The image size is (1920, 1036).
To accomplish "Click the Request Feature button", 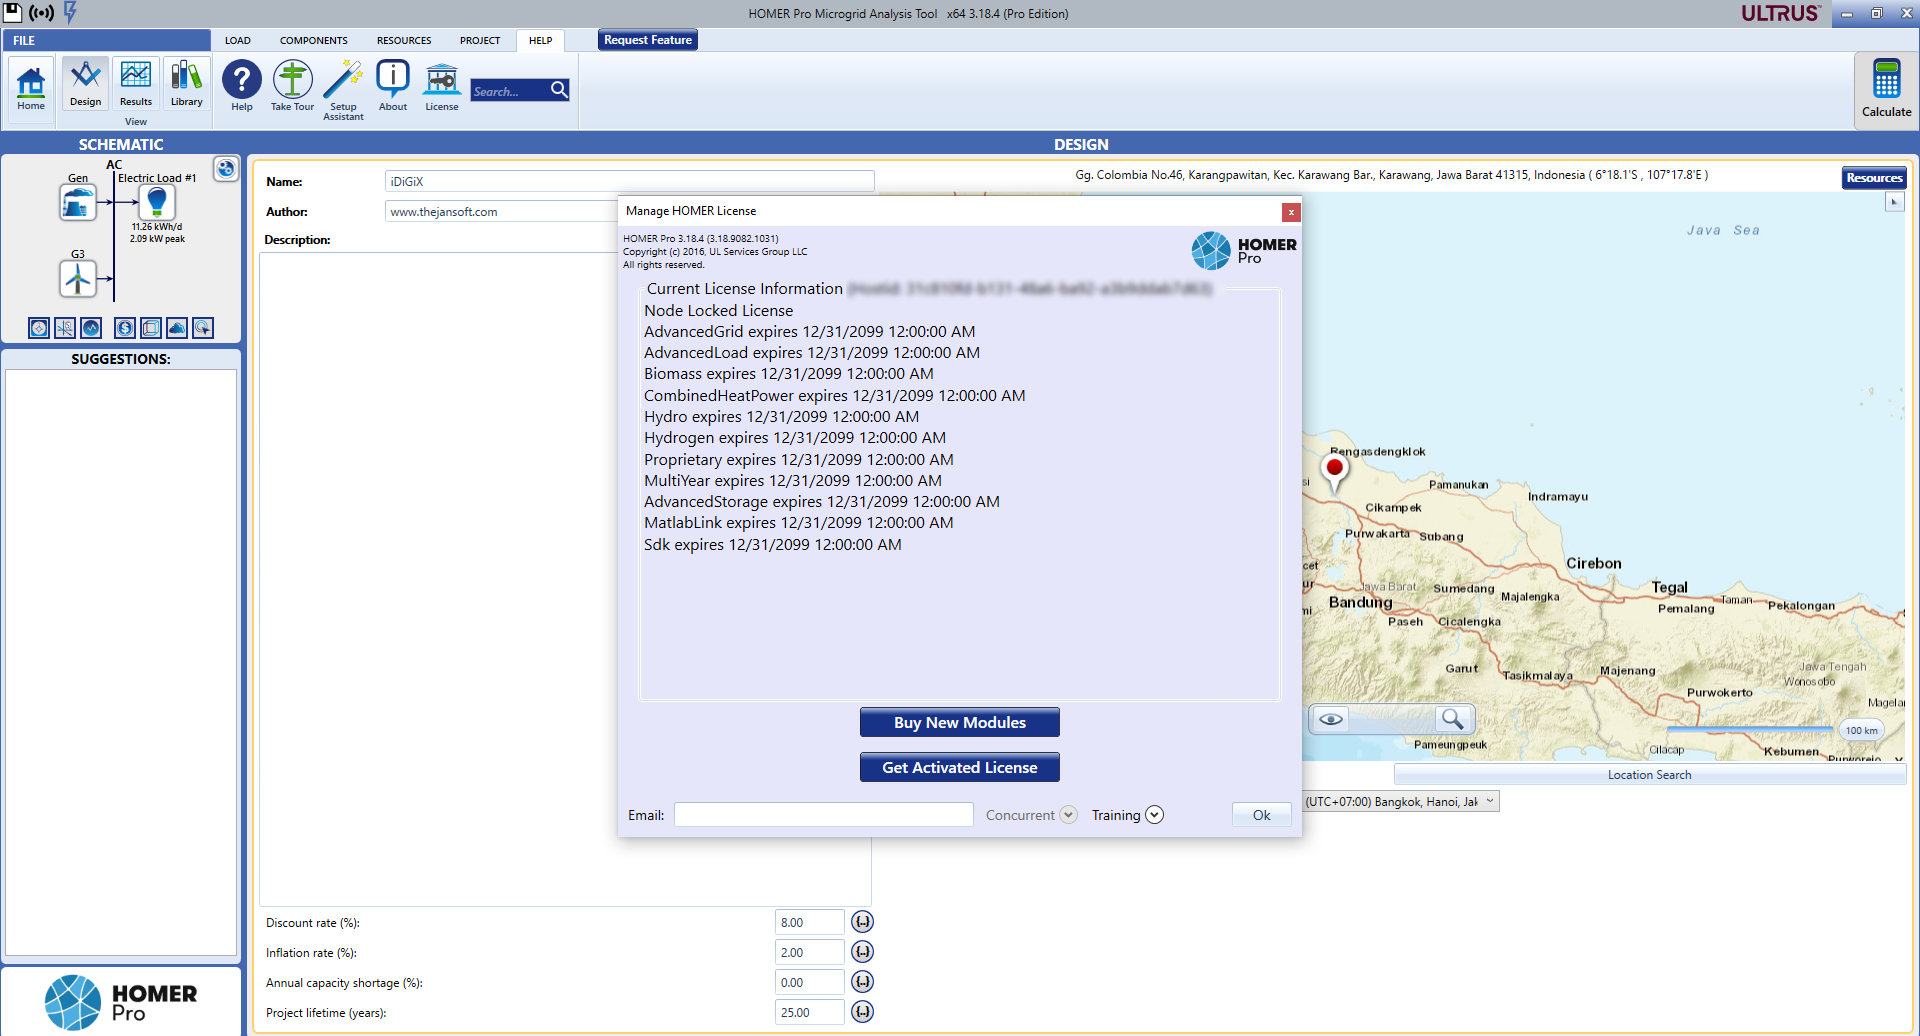I will (648, 40).
